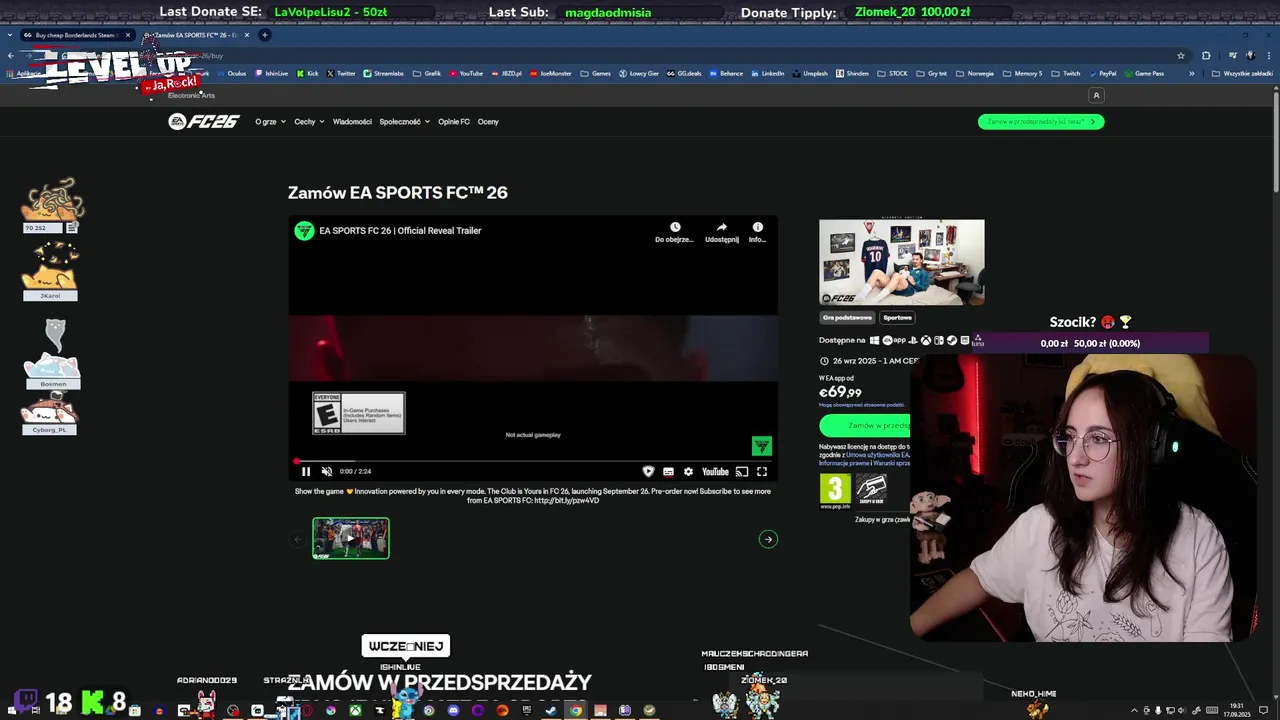Open video info in the player
Image resolution: width=1280 pixels, height=720 pixels.
[757, 232]
